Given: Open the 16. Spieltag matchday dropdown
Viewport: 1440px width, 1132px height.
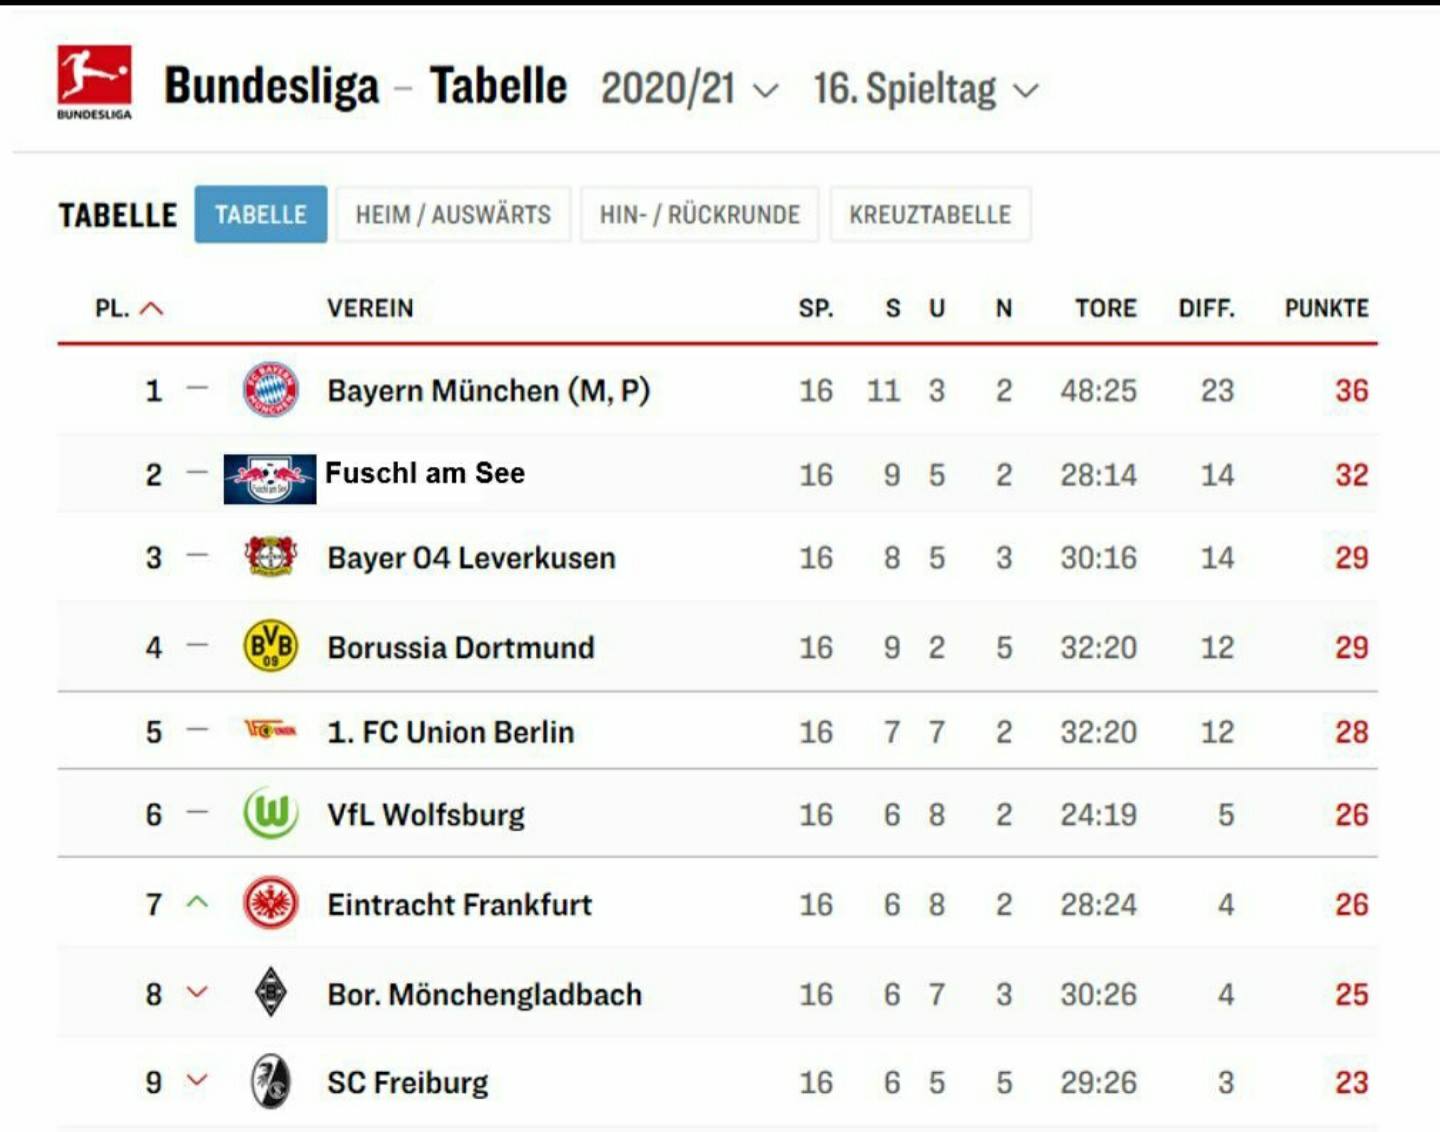Looking at the screenshot, I should [926, 89].
